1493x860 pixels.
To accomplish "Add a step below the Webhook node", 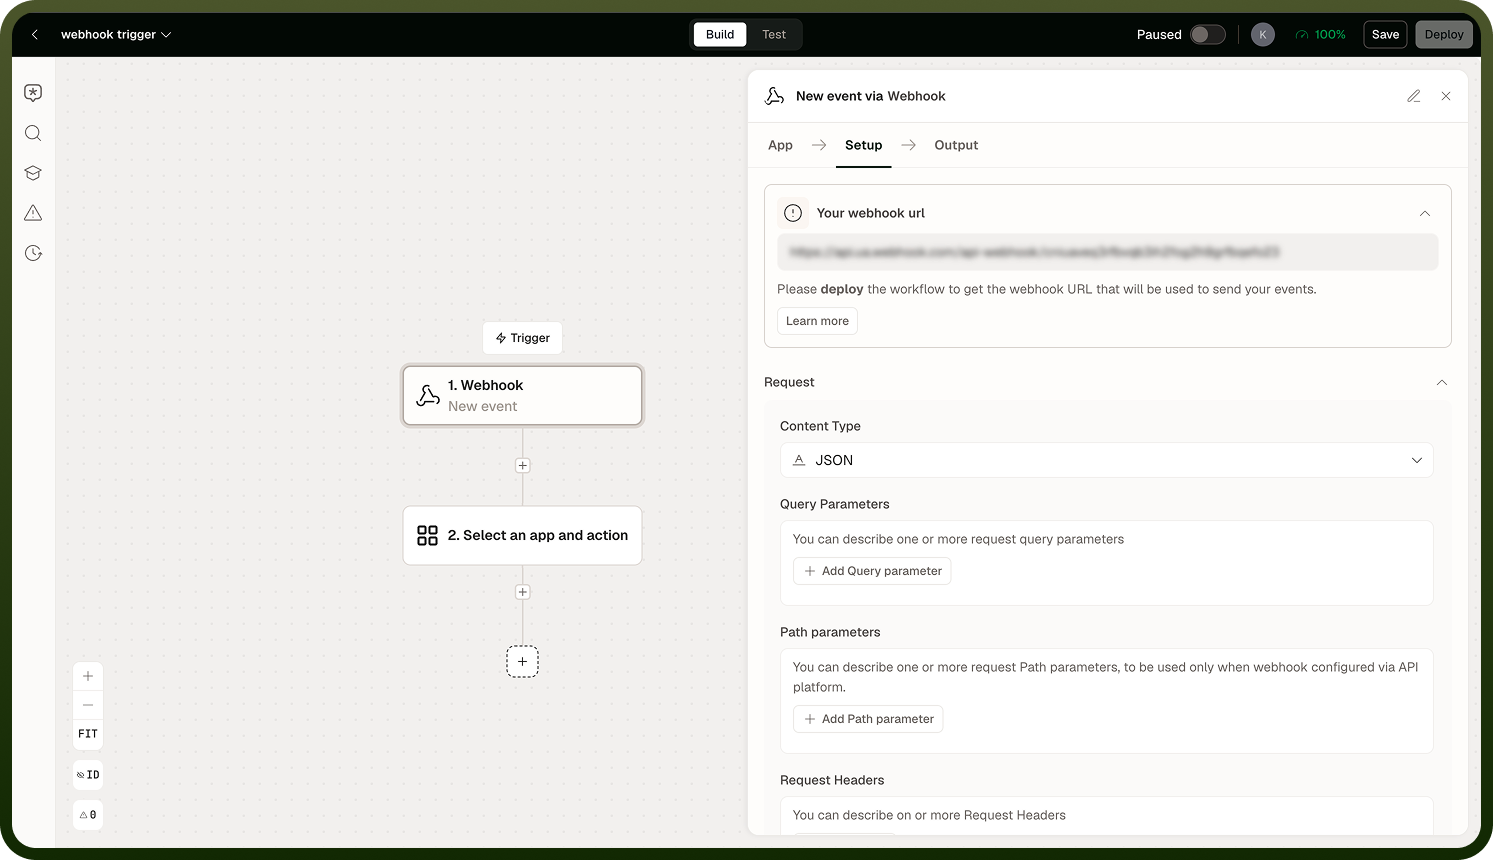I will pyautogui.click(x=522, y=465).
